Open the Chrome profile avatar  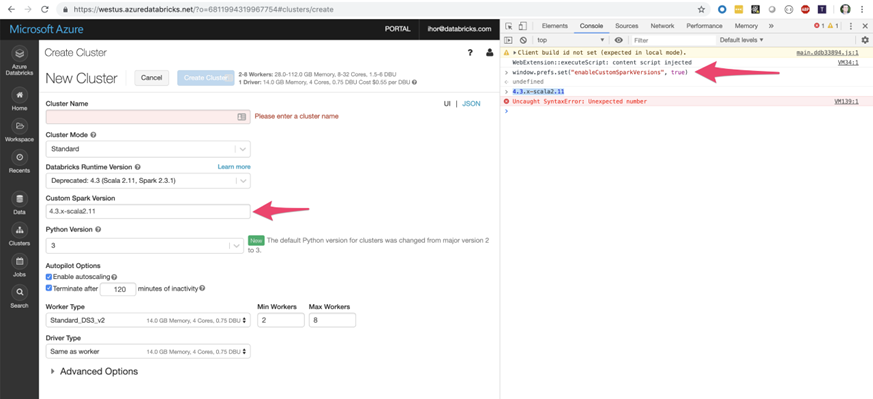[845, 9]
